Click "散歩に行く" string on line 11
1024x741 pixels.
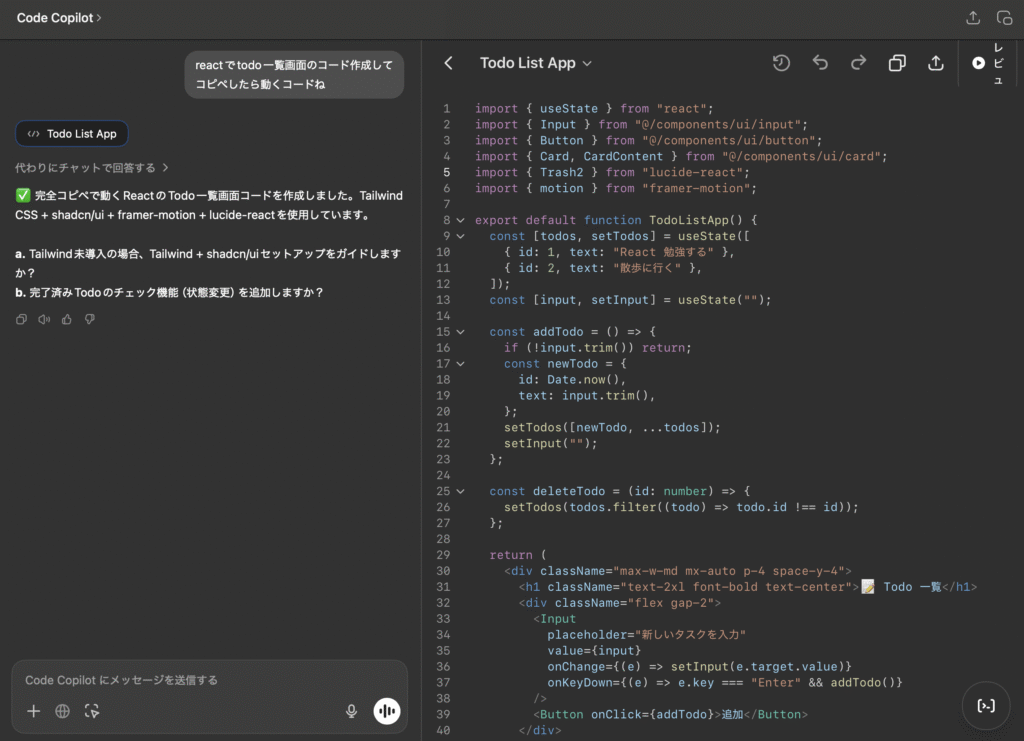click(647, 268)
